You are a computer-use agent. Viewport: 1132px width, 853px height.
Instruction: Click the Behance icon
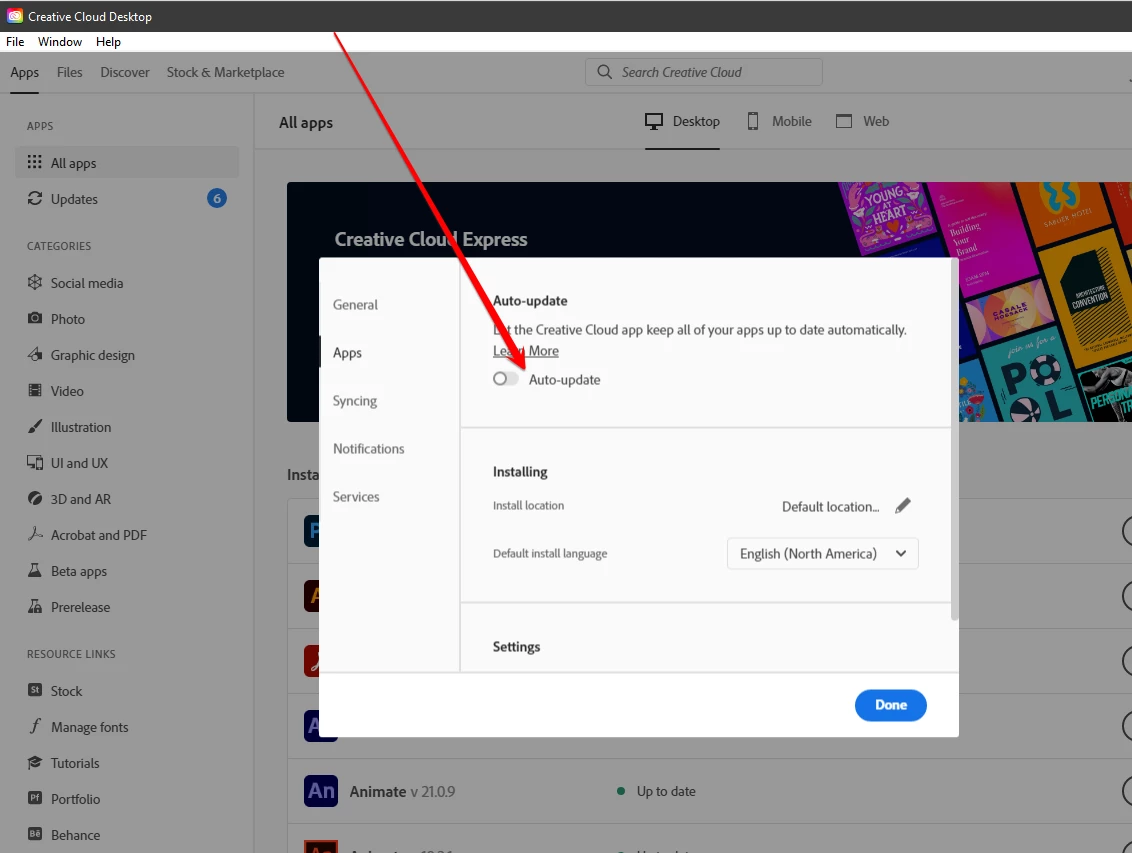[x=34, y=834]
